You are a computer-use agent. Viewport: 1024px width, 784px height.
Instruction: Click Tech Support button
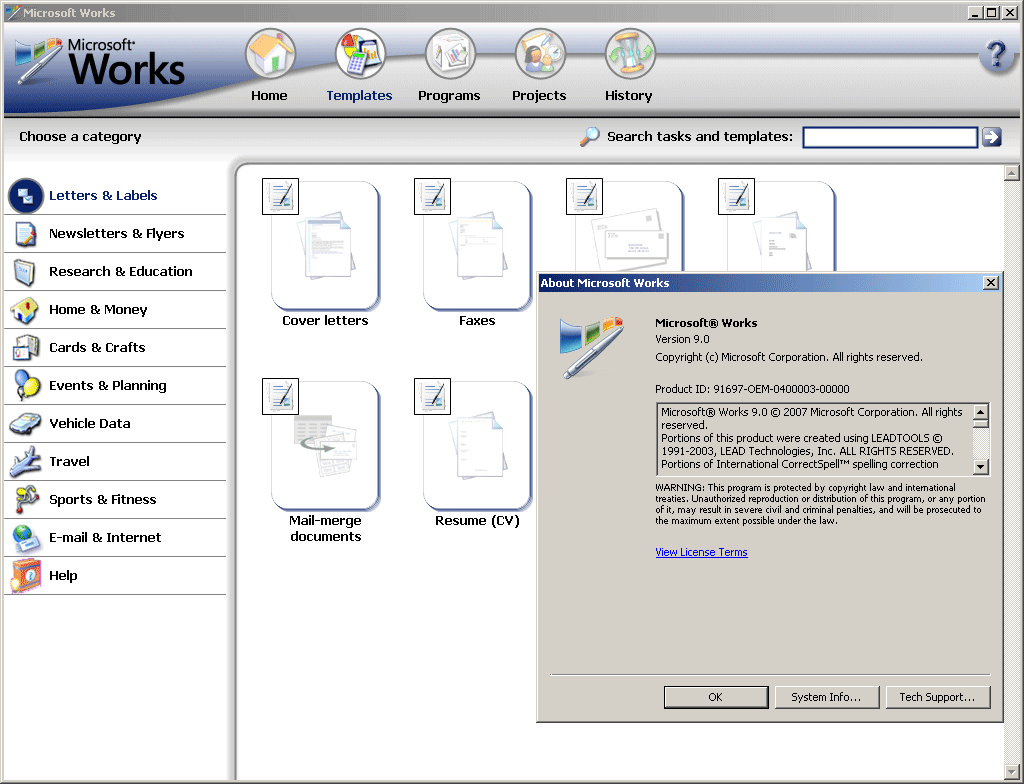[938, 697]
